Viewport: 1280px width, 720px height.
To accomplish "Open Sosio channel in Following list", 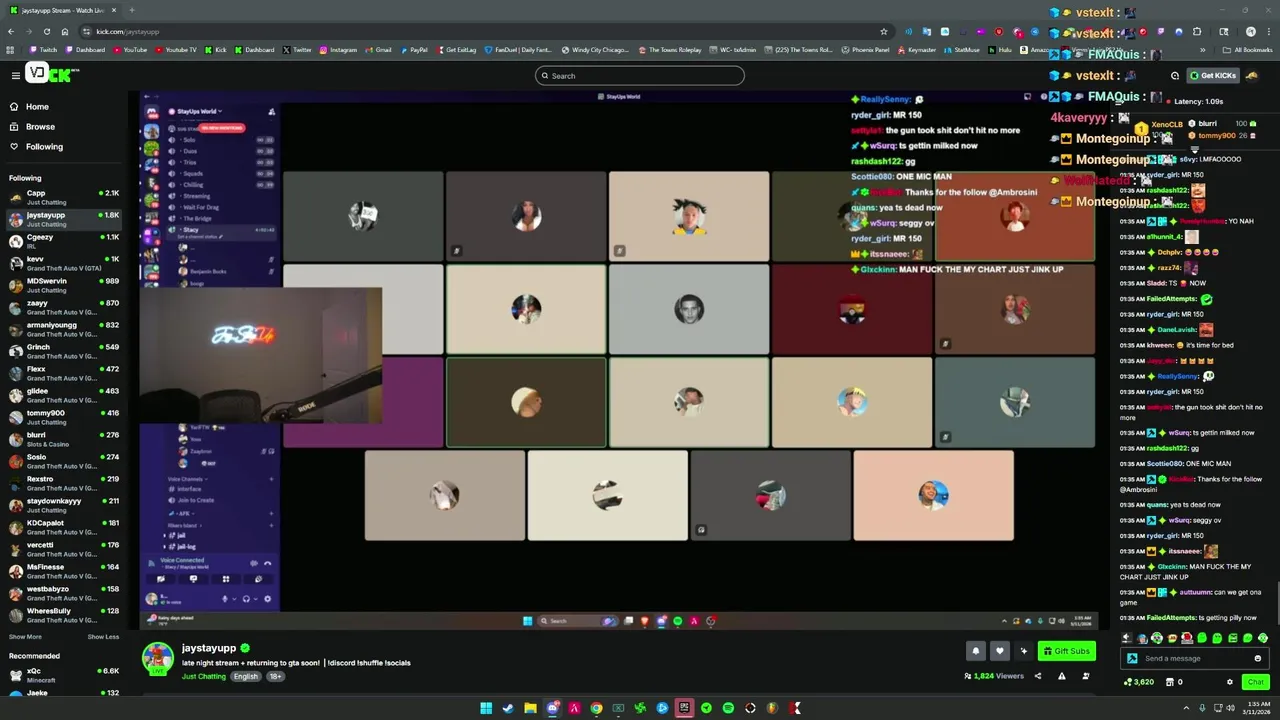I will [63, 461].
